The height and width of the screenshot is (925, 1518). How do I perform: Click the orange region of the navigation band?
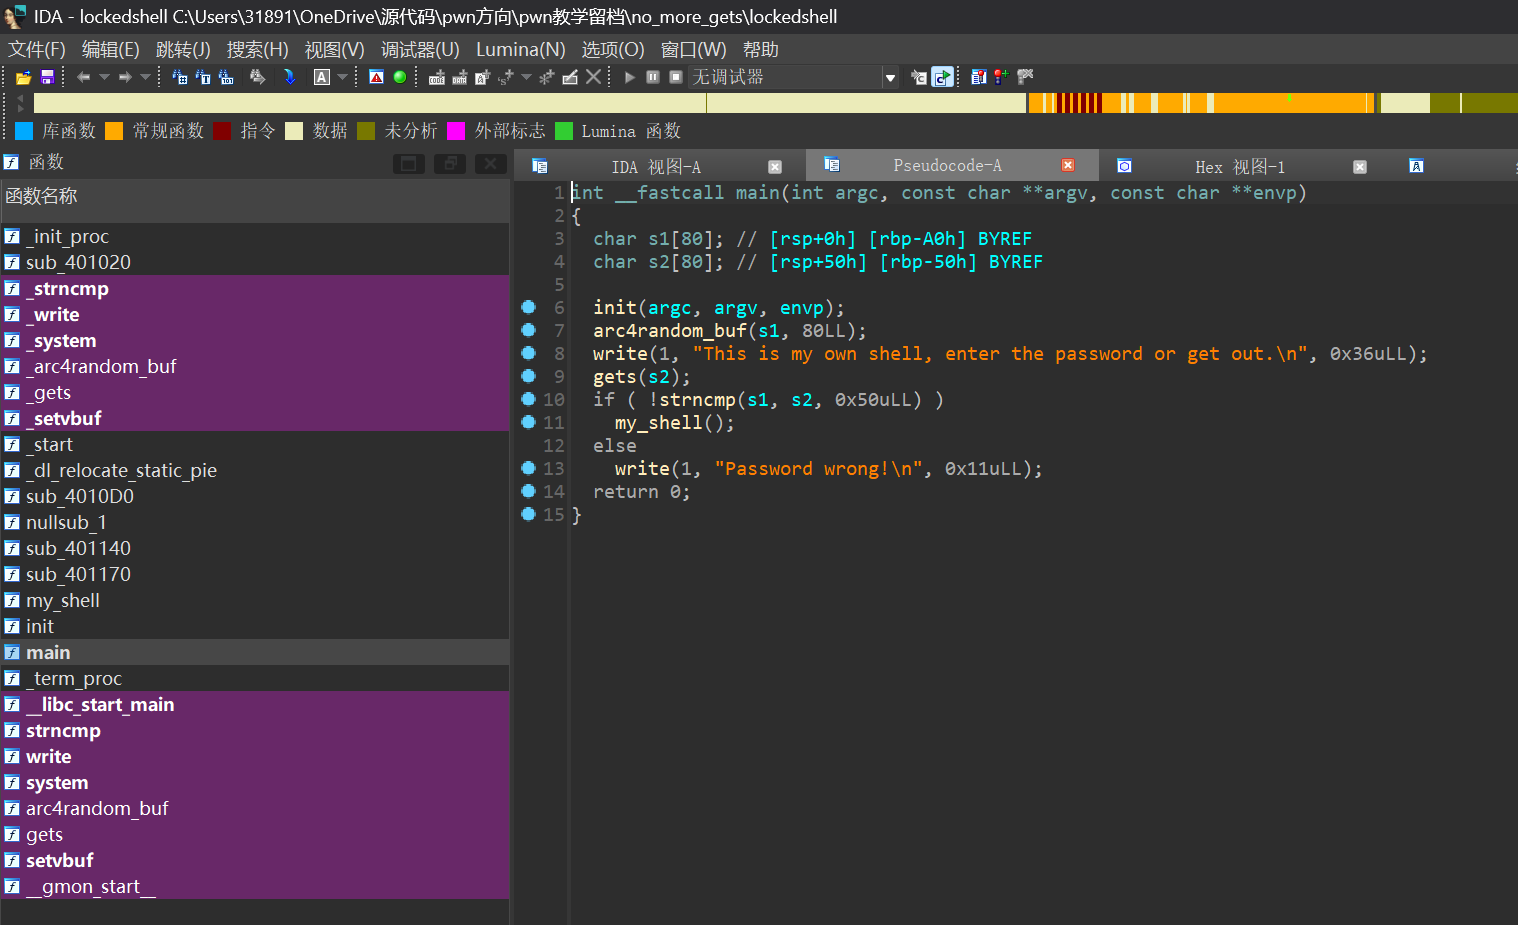pos(1290,103)
